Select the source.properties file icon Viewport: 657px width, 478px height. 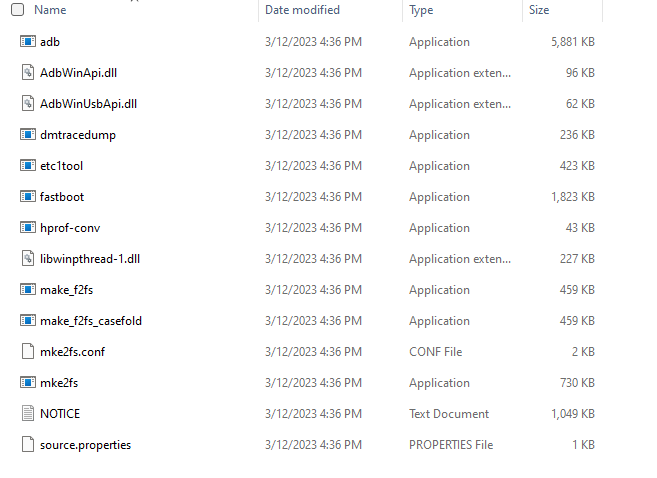point(28,445)
